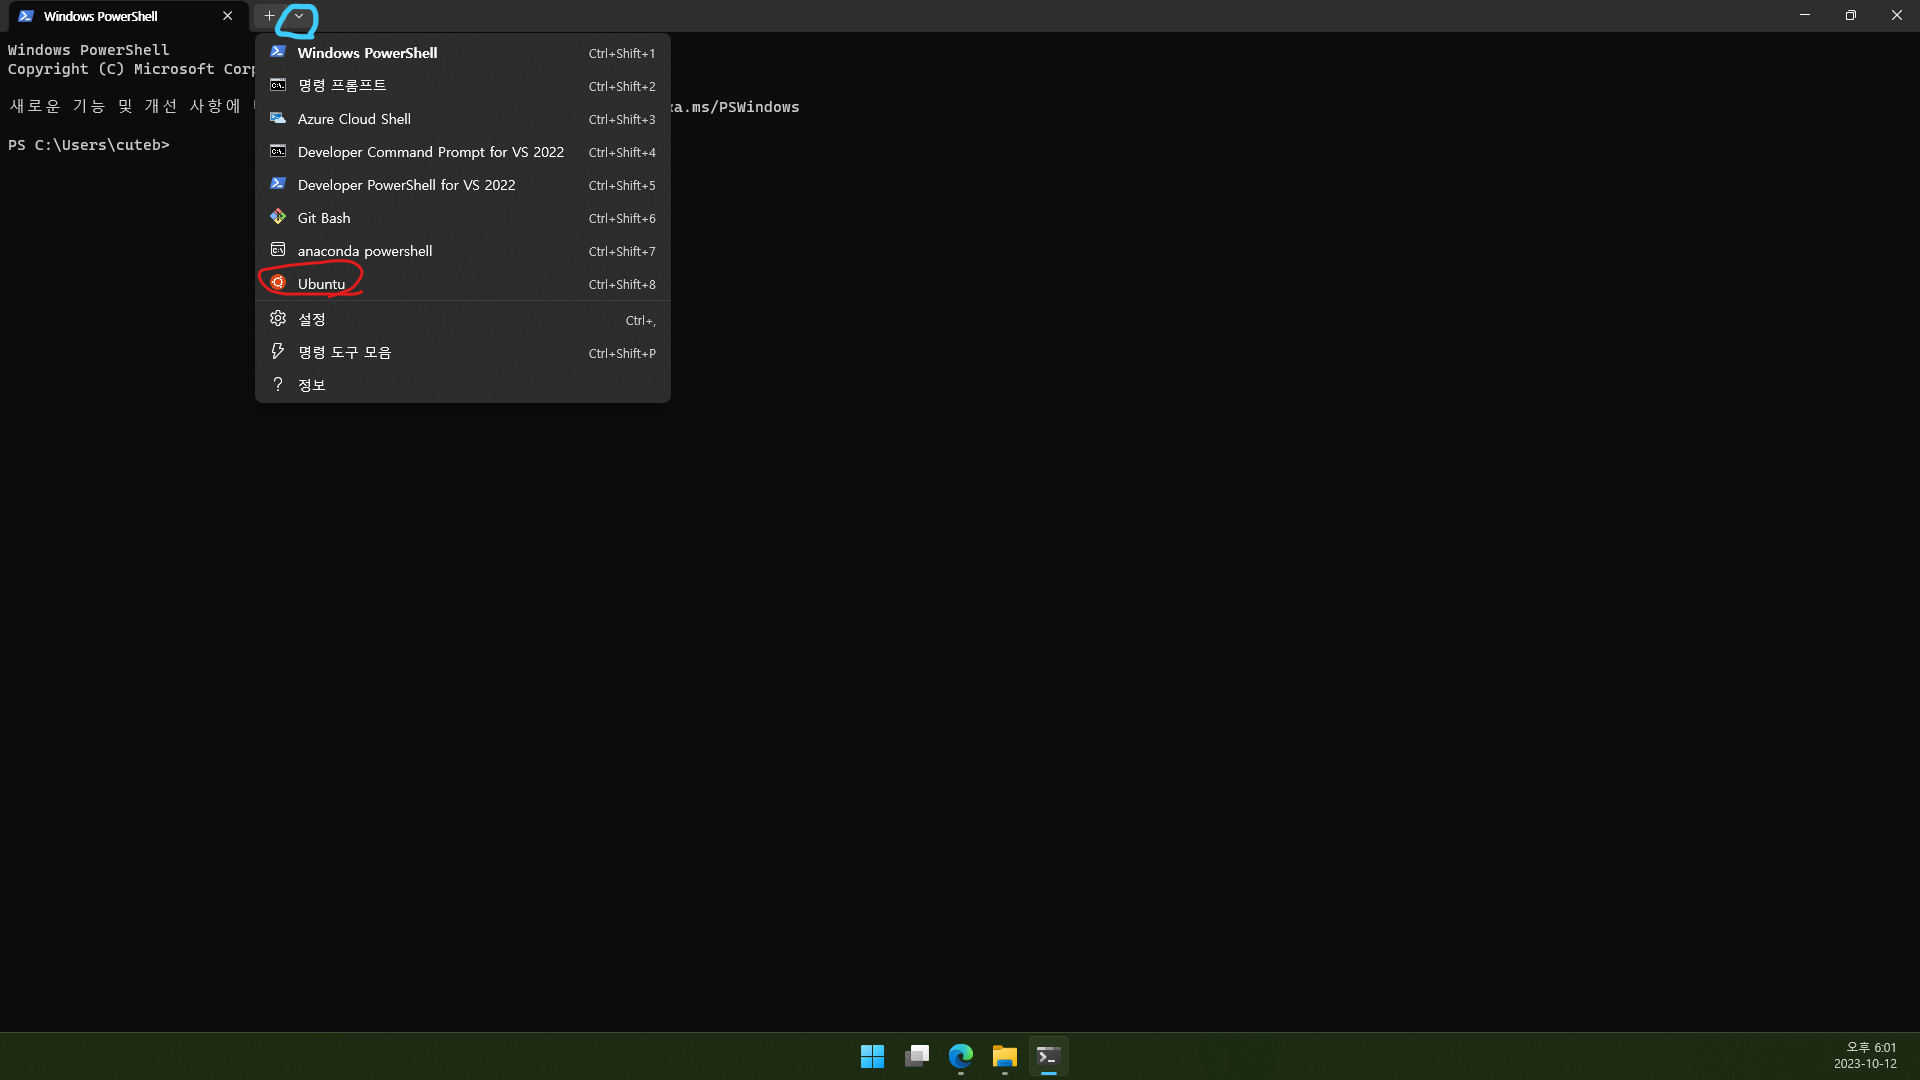The height and width of the screenshot is (1080, 1920).
Task: Click the Developer Command Prompt icon
Action: tap(278, 151)
